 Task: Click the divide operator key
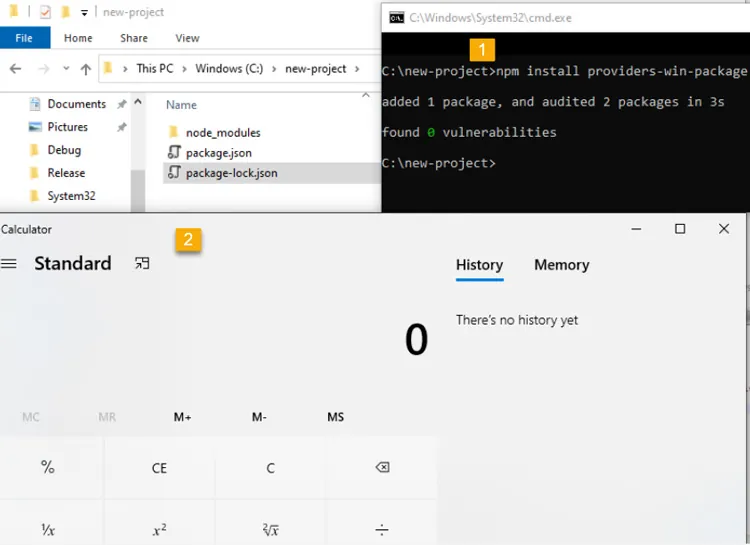pyautogui.click(x=382, y=529)
